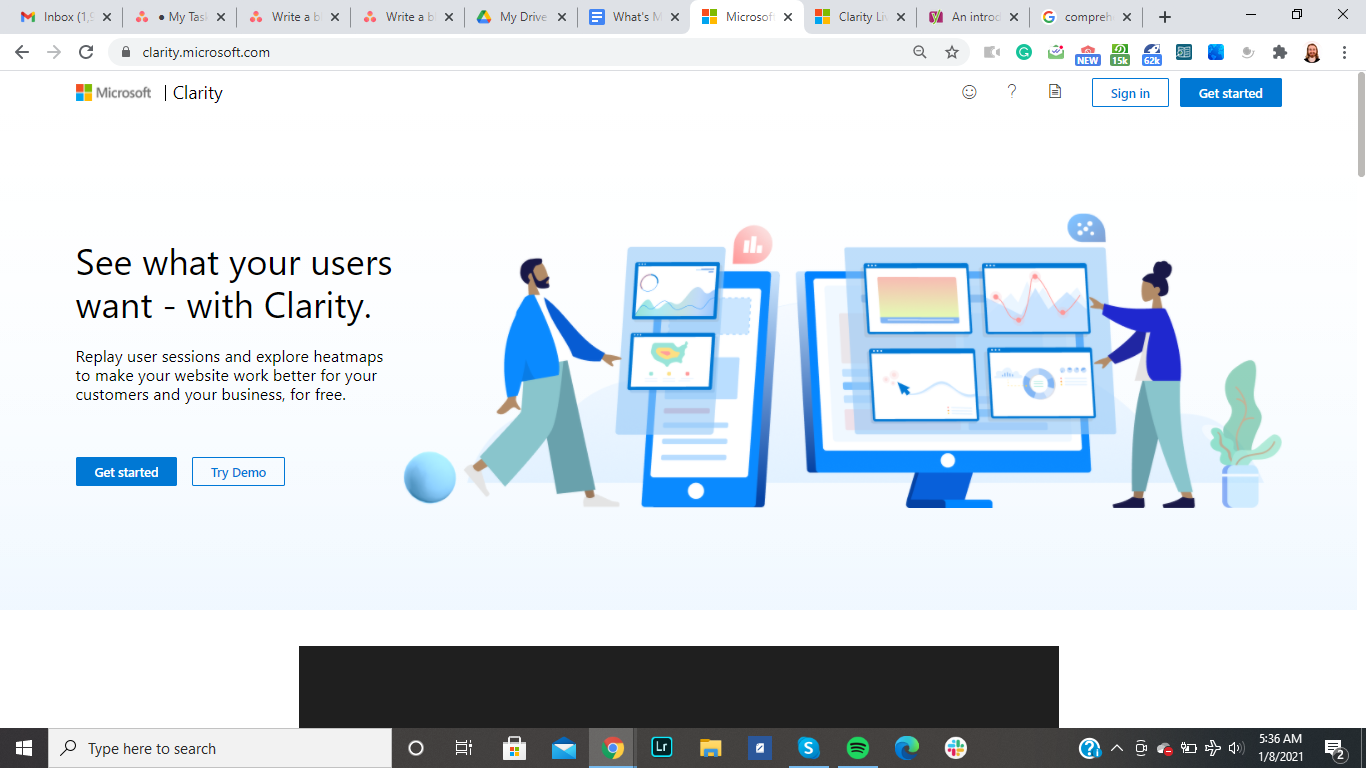Click the smiley feedback icon in Clarity header
This screenshot has width=1366, height=768.
(969, 92)
